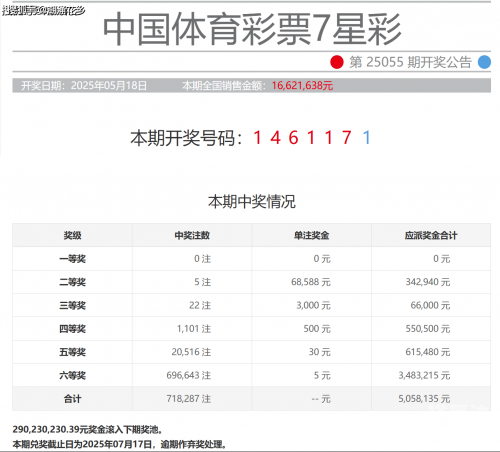
Task: Click the title 中国体育彩票7星彩
Action: tap(252, 29)
